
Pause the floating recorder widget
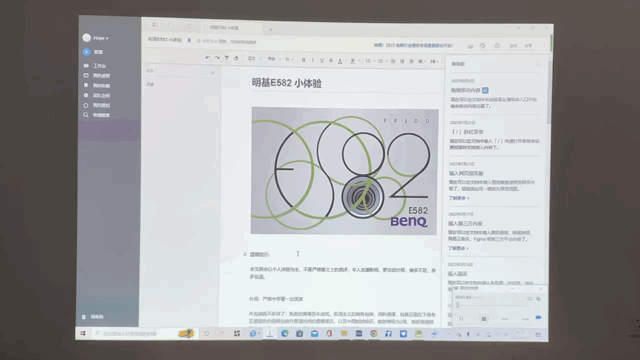click(461, 318)
